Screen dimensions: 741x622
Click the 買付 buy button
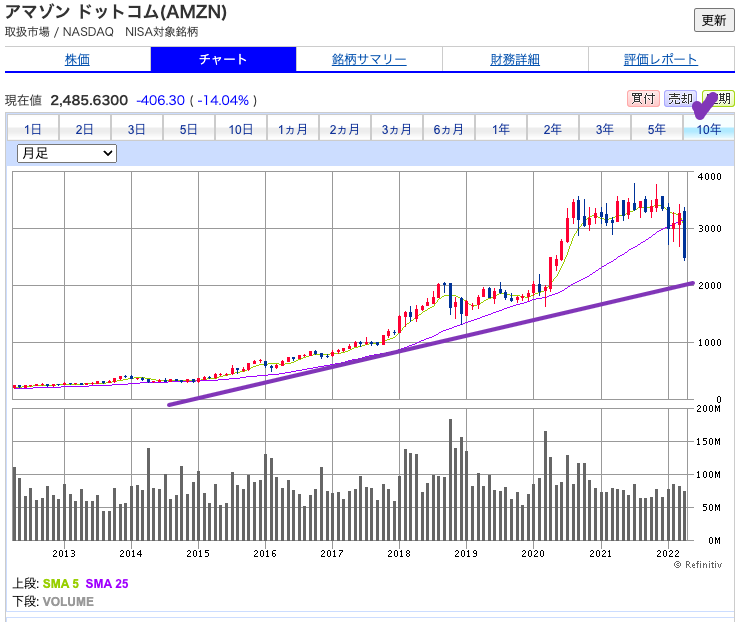(x=643, y=98)
